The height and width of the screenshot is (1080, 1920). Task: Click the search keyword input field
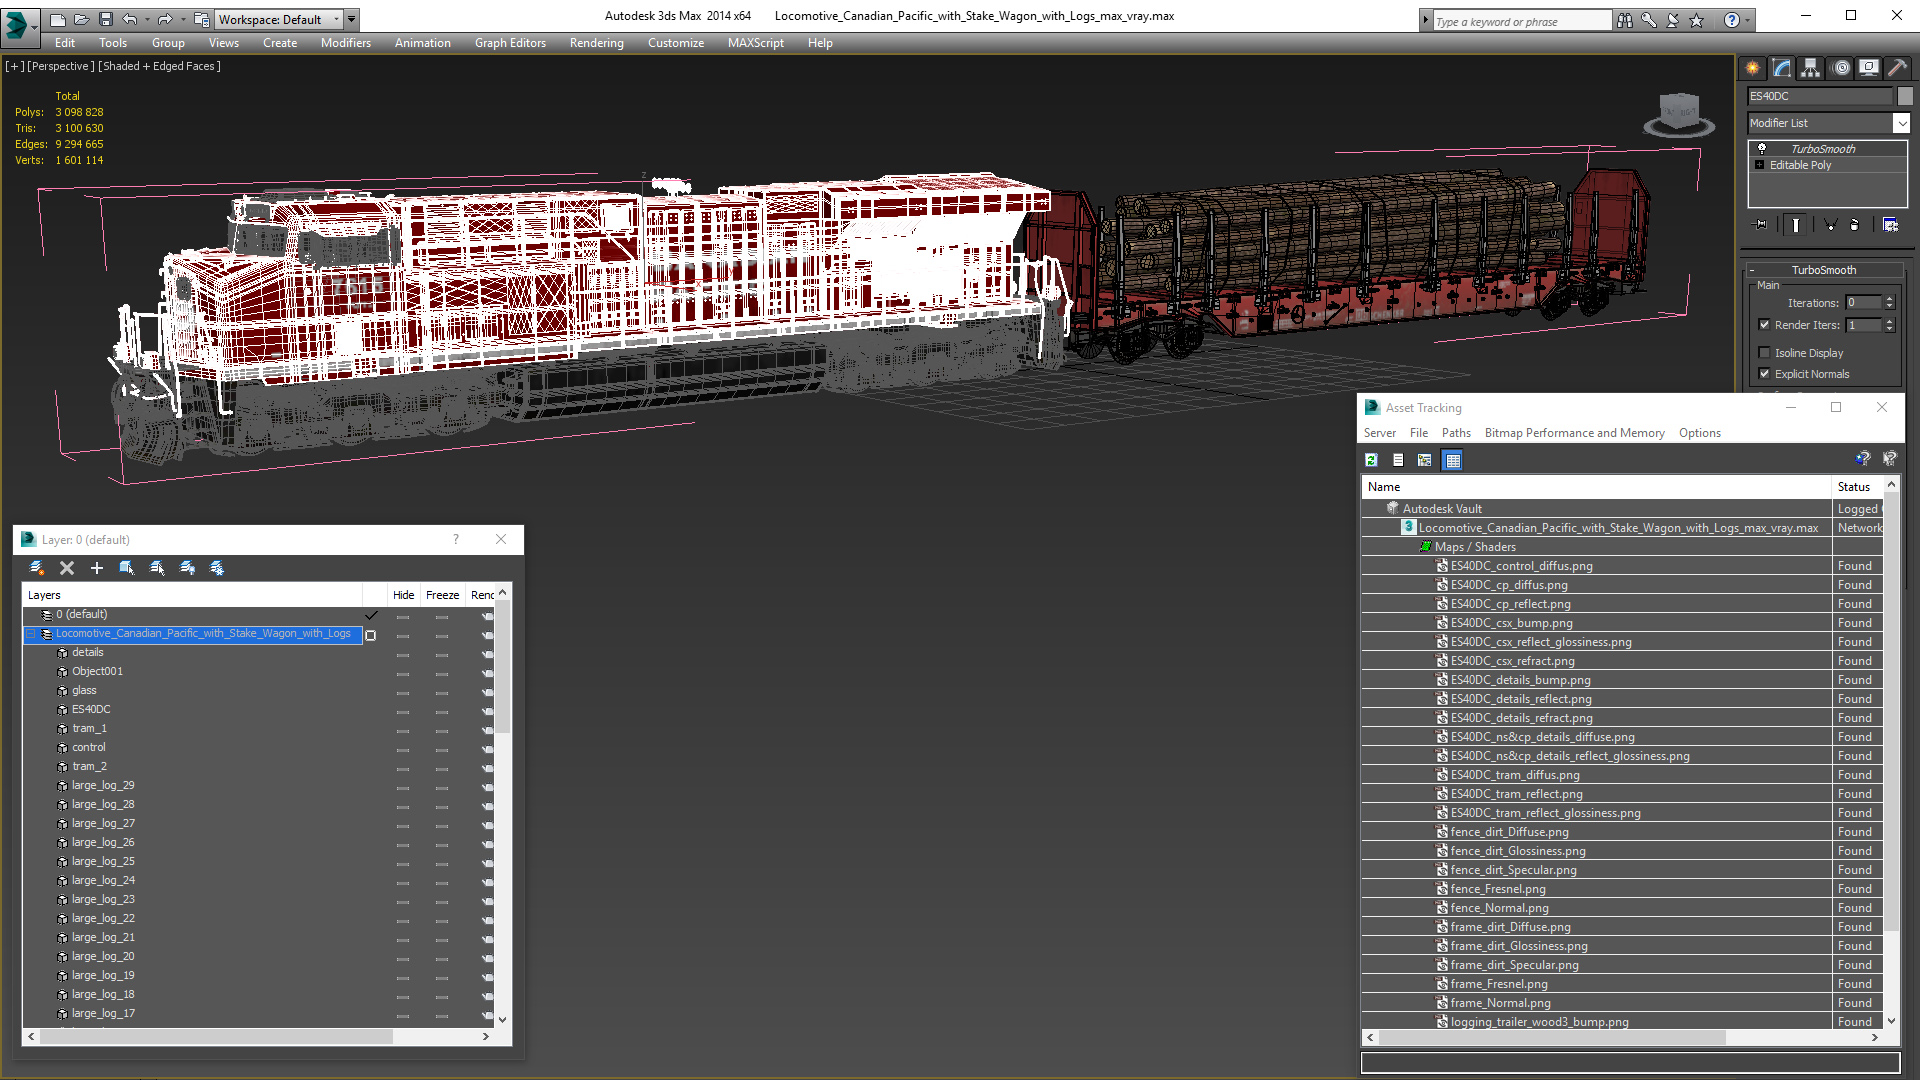1522,21
